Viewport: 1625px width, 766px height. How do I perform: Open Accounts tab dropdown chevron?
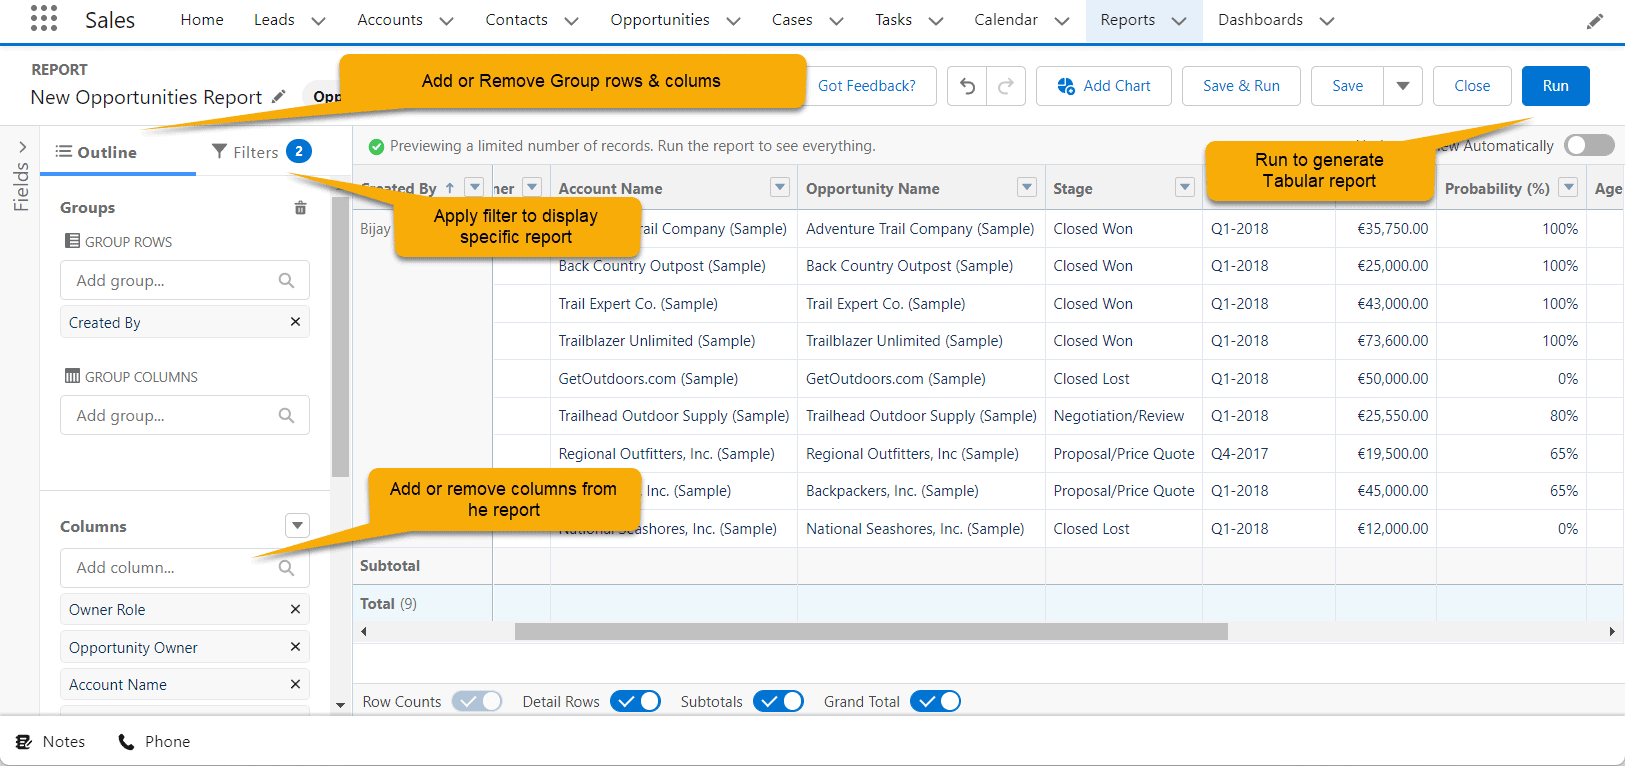[x=446, y=21]
